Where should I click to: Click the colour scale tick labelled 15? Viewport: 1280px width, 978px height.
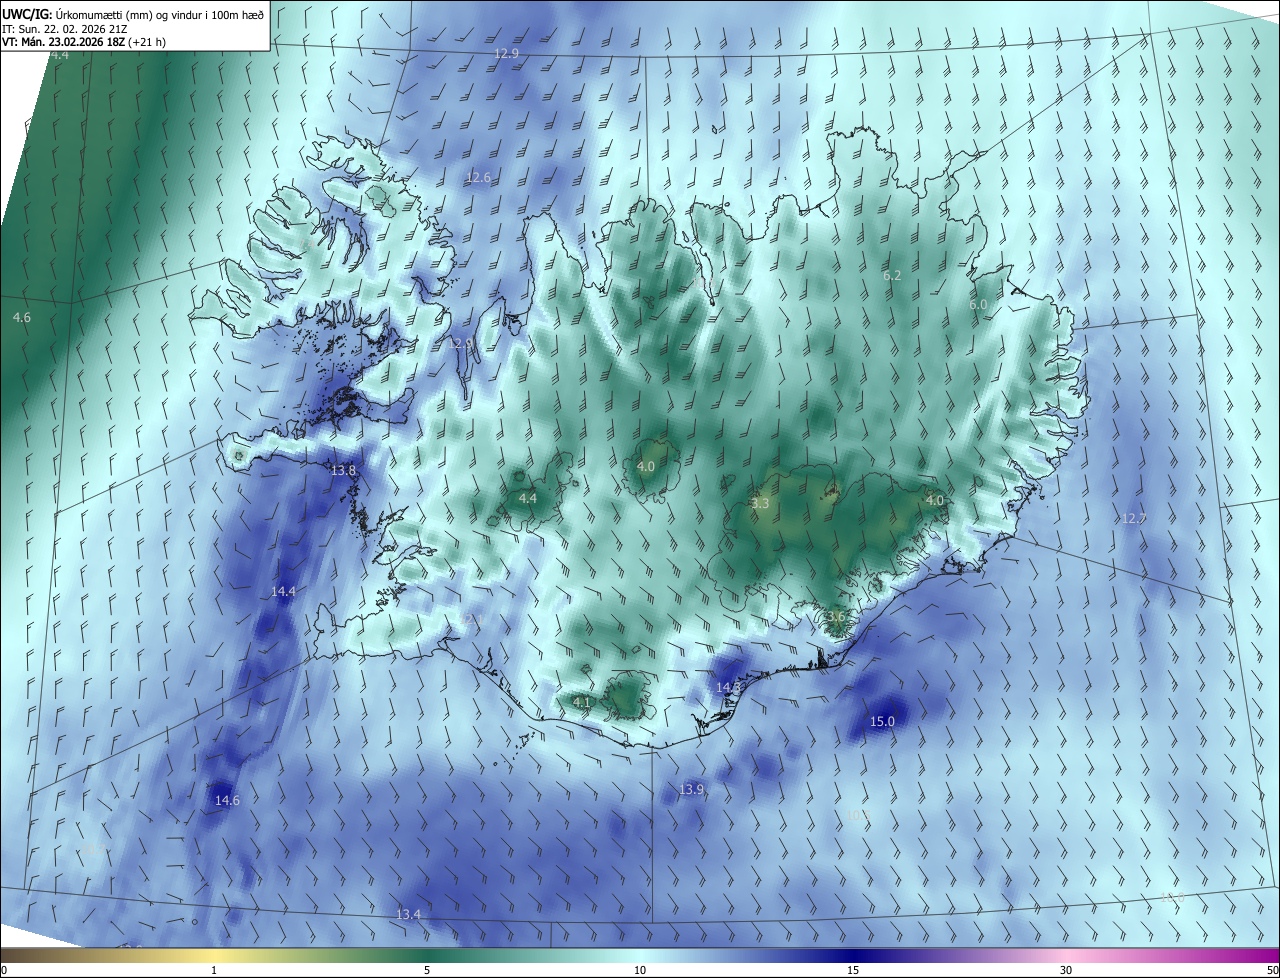853,970
